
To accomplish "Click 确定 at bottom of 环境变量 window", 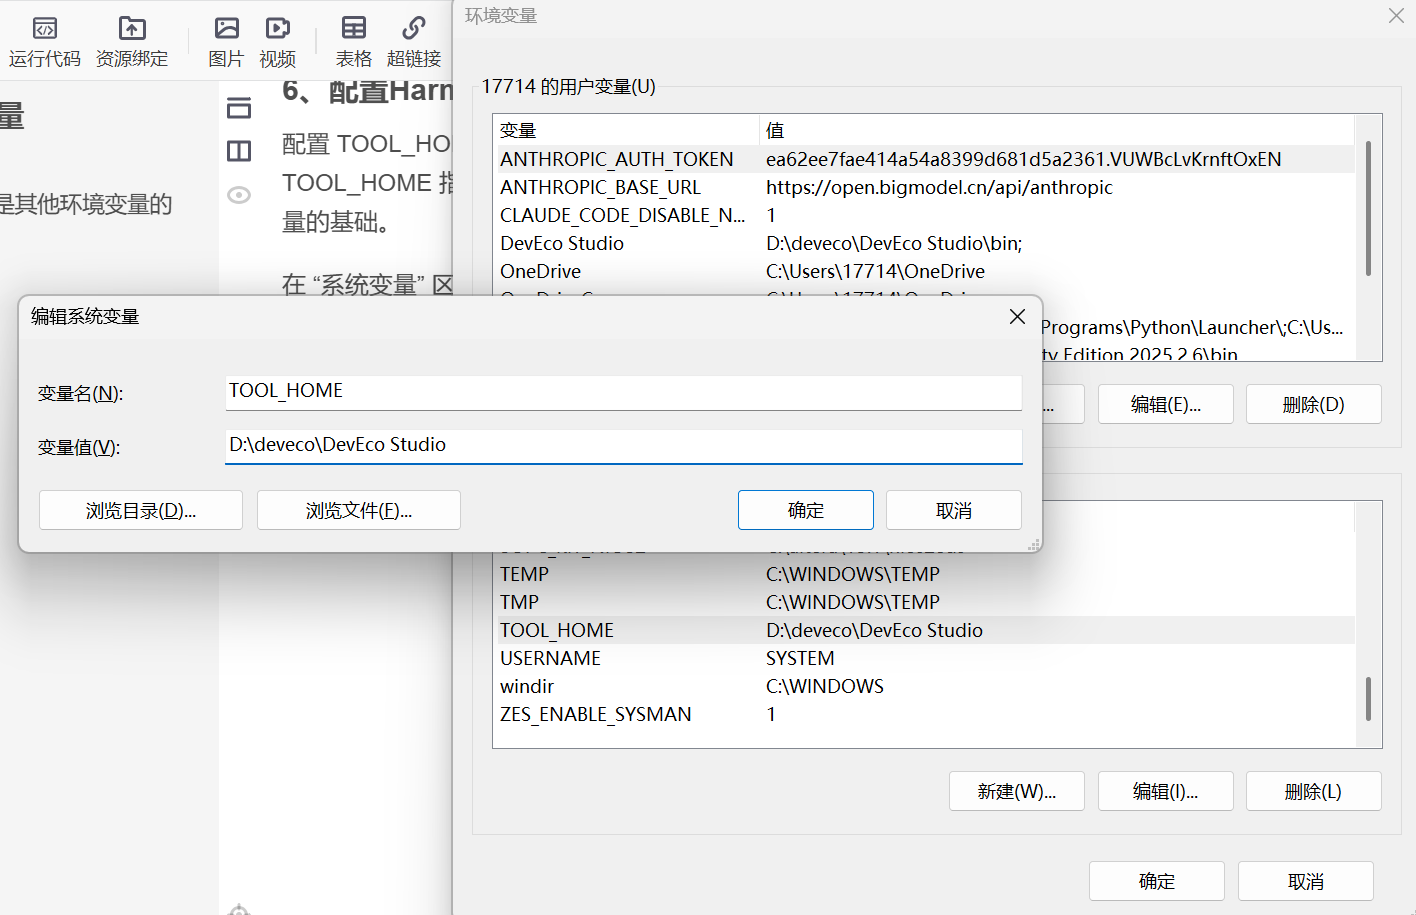I will click(x=1157, y=881).
